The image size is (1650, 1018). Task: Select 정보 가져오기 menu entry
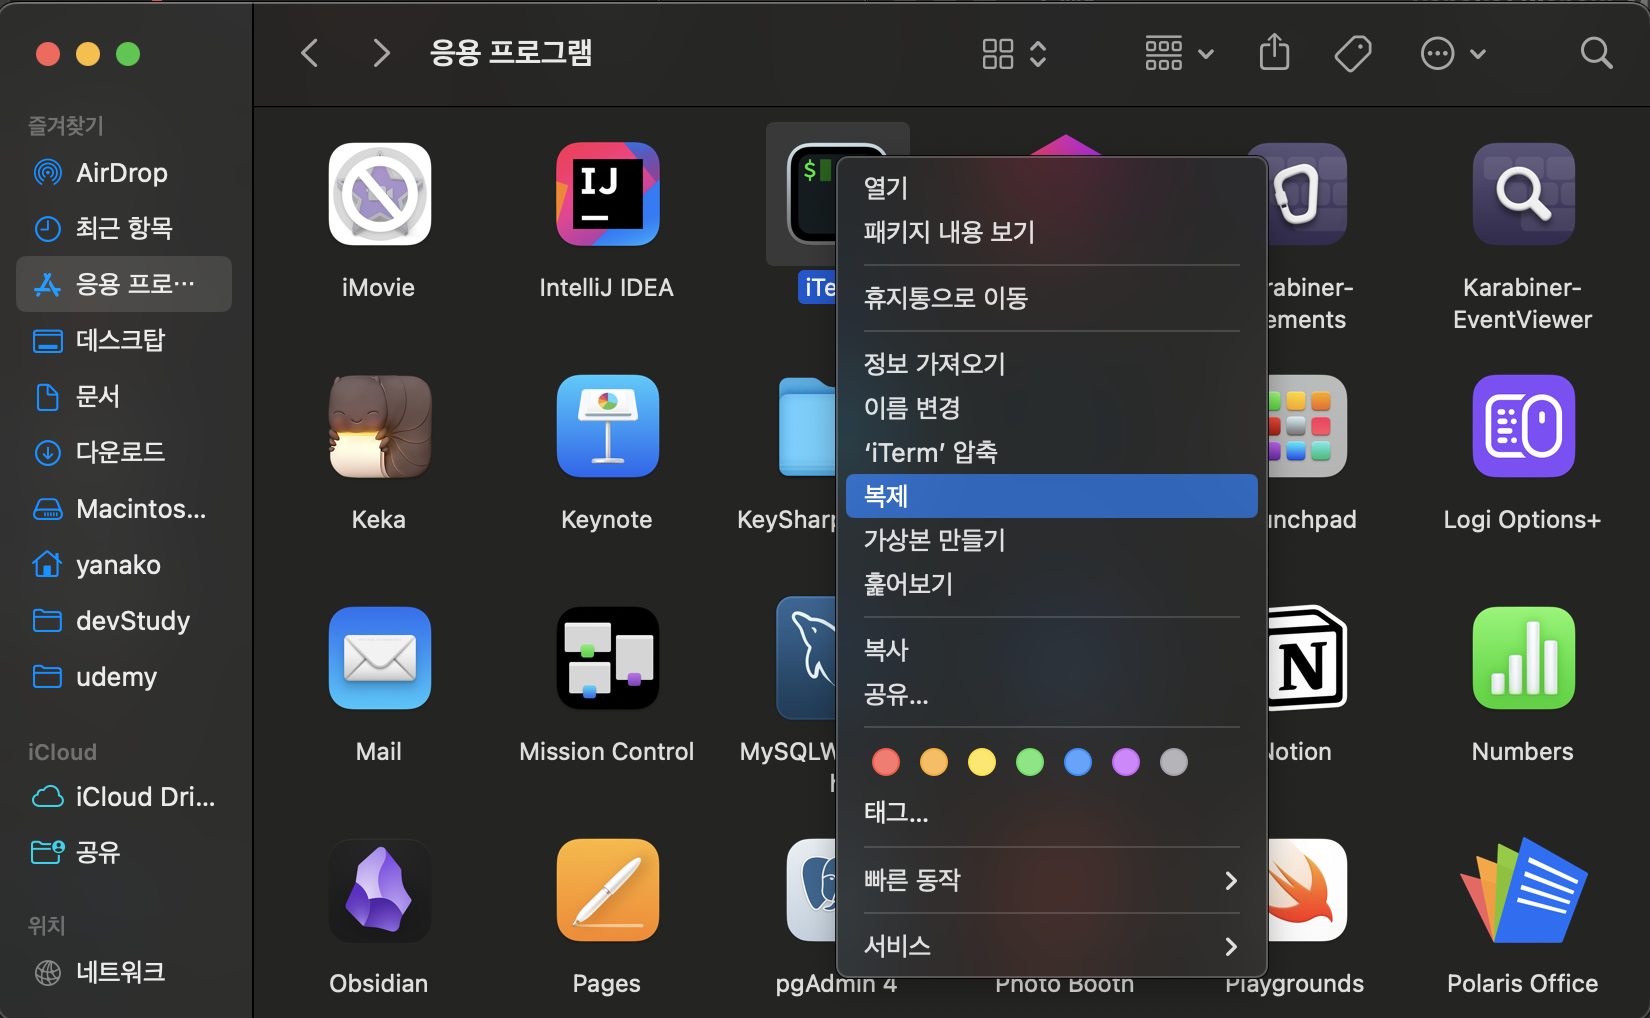pyautogui.click(x=1051, y=364)
